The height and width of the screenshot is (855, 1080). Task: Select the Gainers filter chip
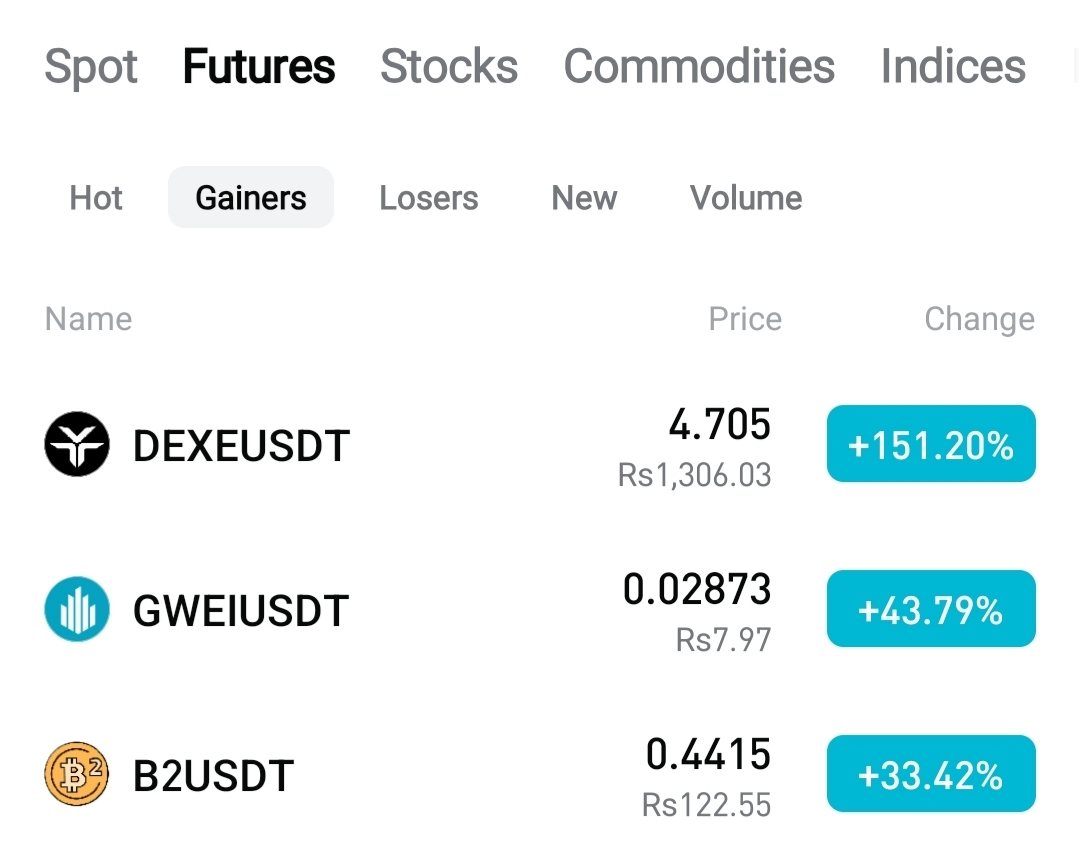click(251, 198)
